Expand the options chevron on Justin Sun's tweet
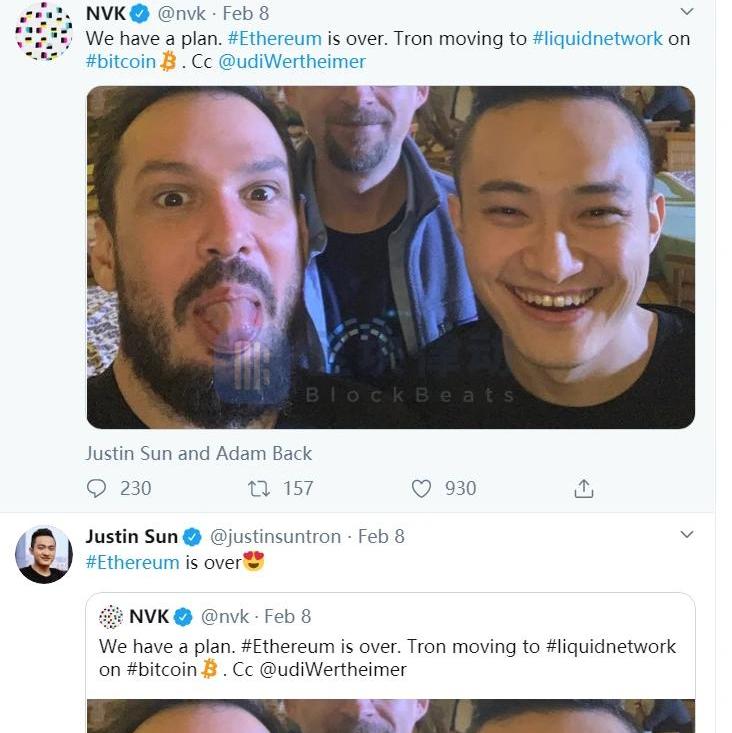Image resolution: width=732 pixels, height=733 pixels. click(687, 535)
